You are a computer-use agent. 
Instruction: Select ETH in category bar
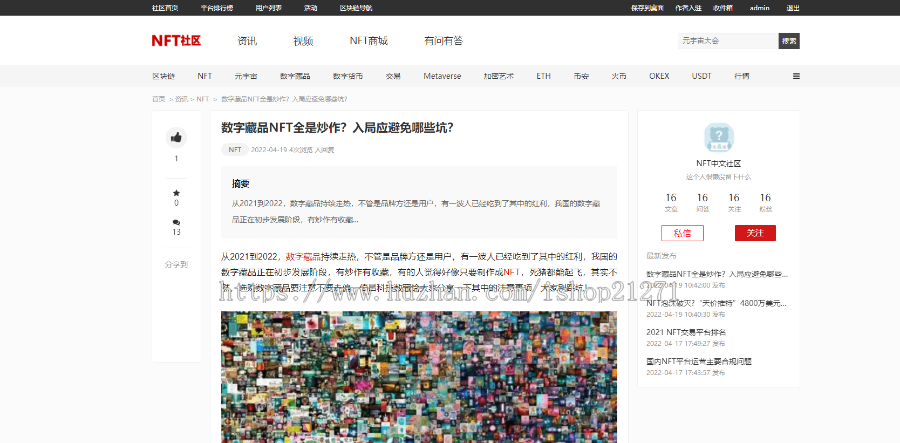click(x=543, y=76)
